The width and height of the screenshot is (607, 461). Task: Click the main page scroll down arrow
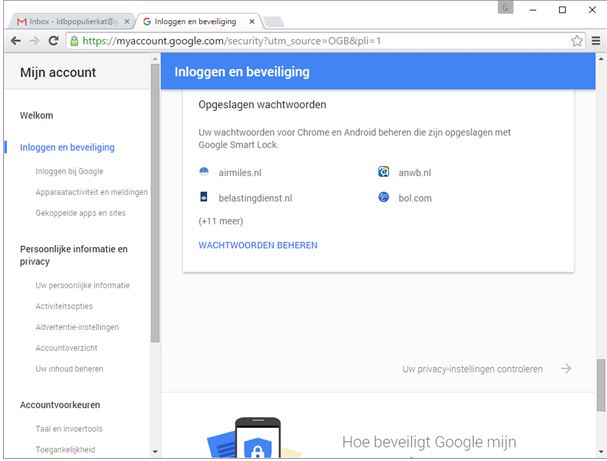click(x=601, y=451)
